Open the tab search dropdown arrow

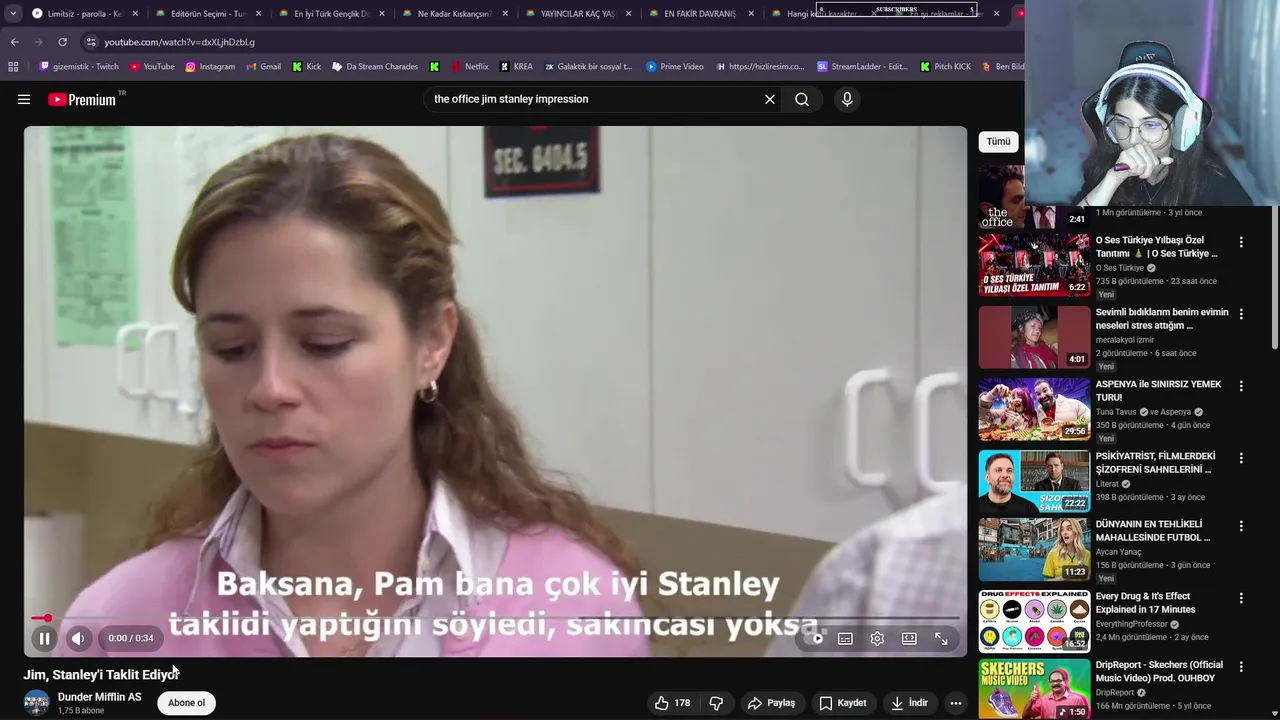[x=13, y=13]
